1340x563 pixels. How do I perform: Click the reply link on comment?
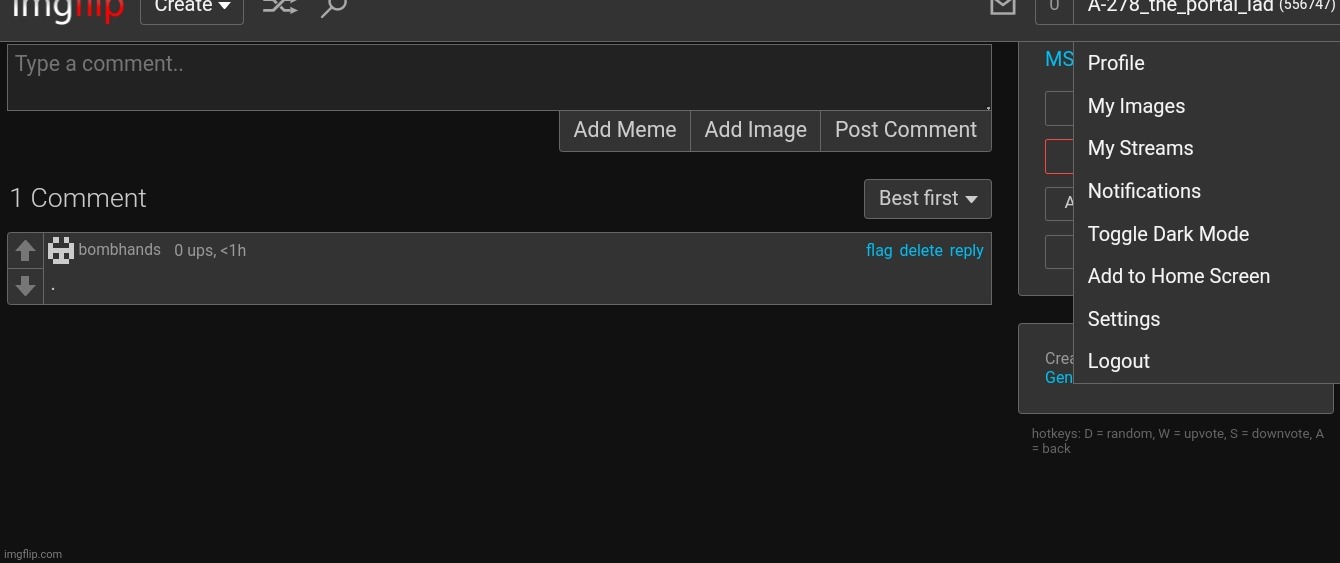click(x=966, y=251)
